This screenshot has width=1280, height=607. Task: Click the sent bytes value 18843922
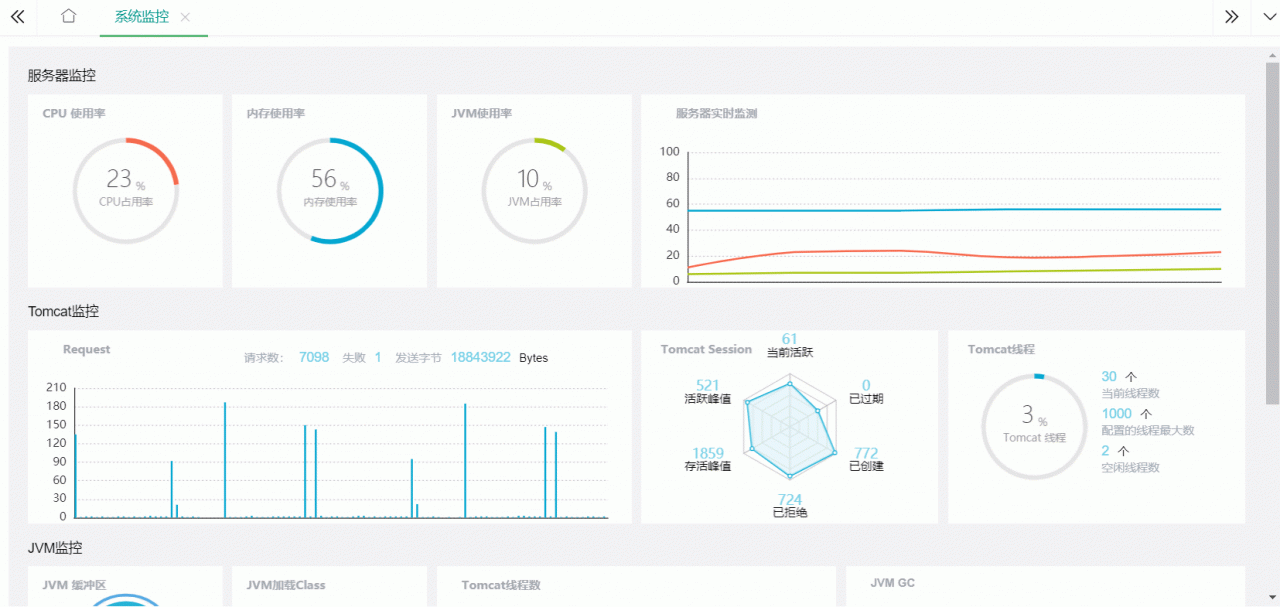pos(481,357)
